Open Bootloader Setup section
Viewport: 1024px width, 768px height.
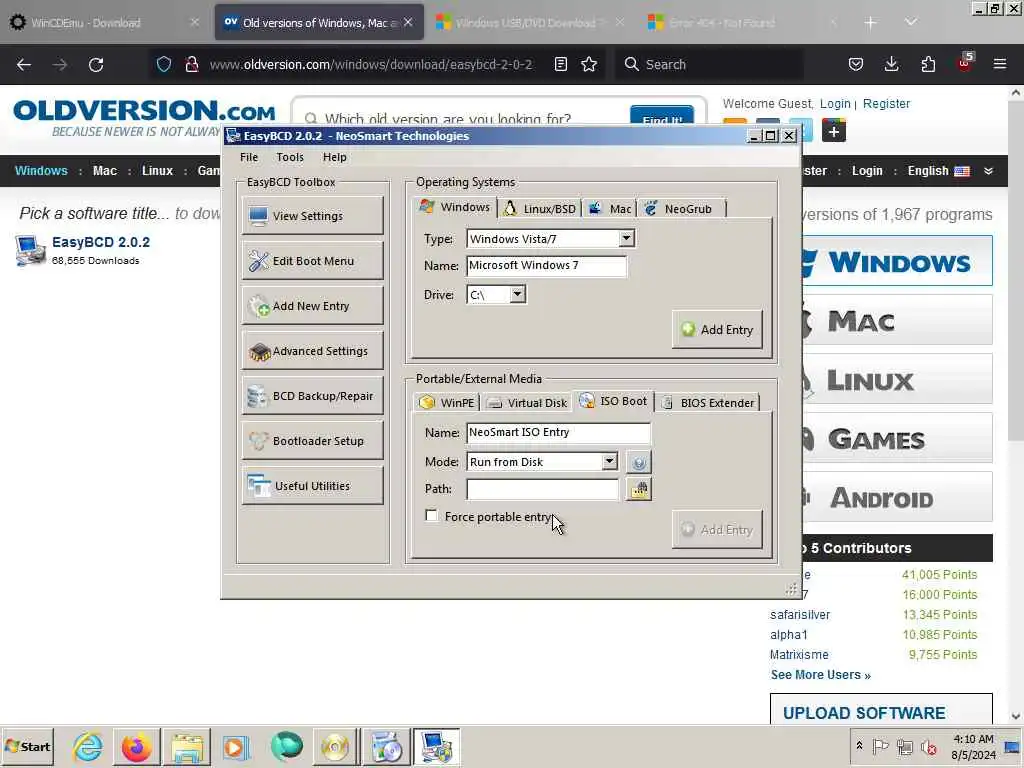(312, 441)
